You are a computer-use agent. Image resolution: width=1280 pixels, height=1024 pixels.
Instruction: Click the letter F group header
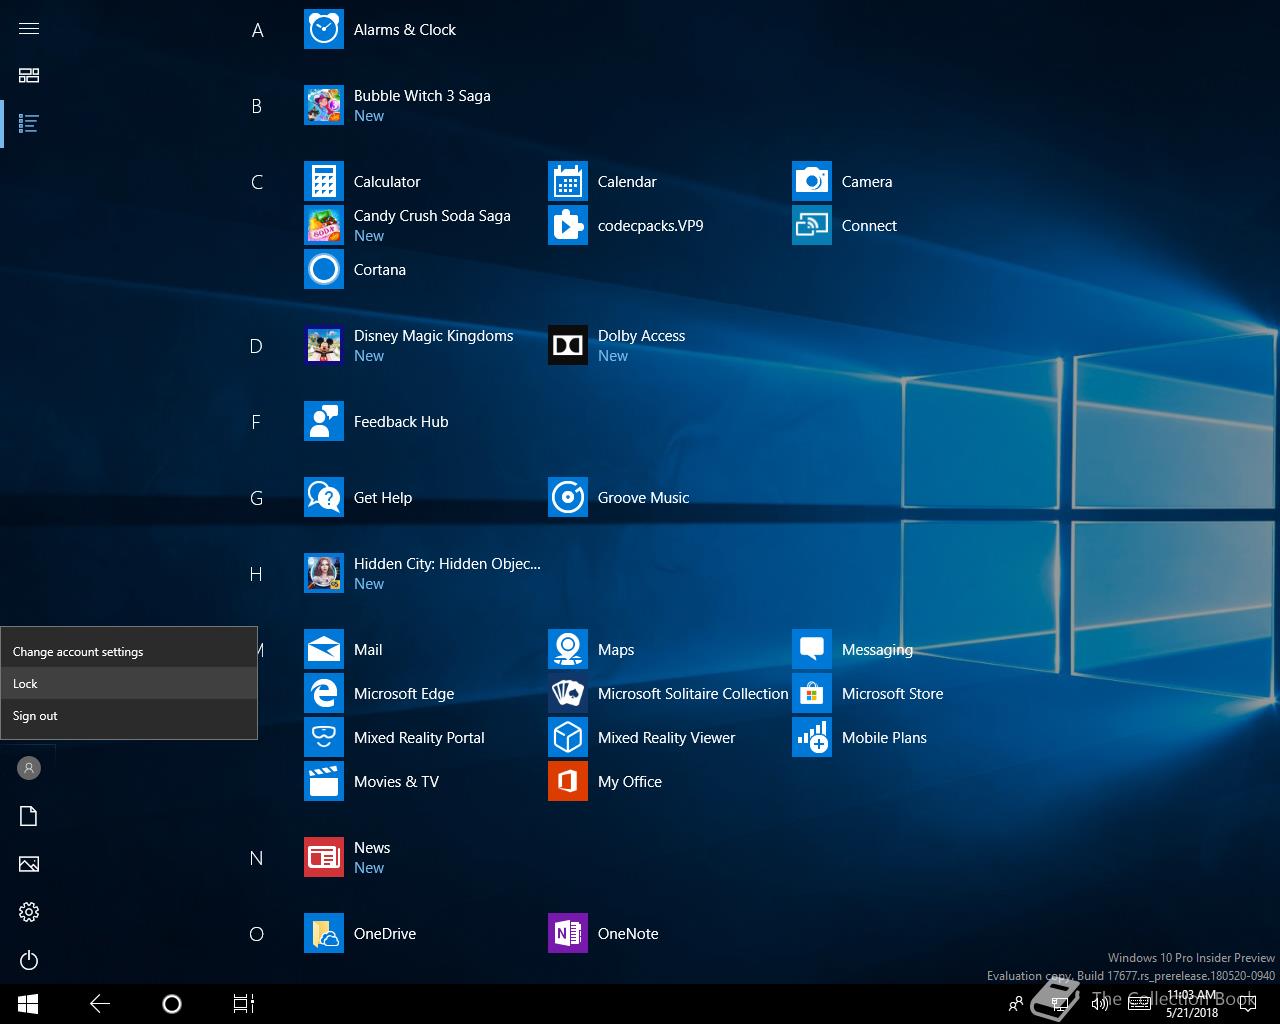coord(256,422)
